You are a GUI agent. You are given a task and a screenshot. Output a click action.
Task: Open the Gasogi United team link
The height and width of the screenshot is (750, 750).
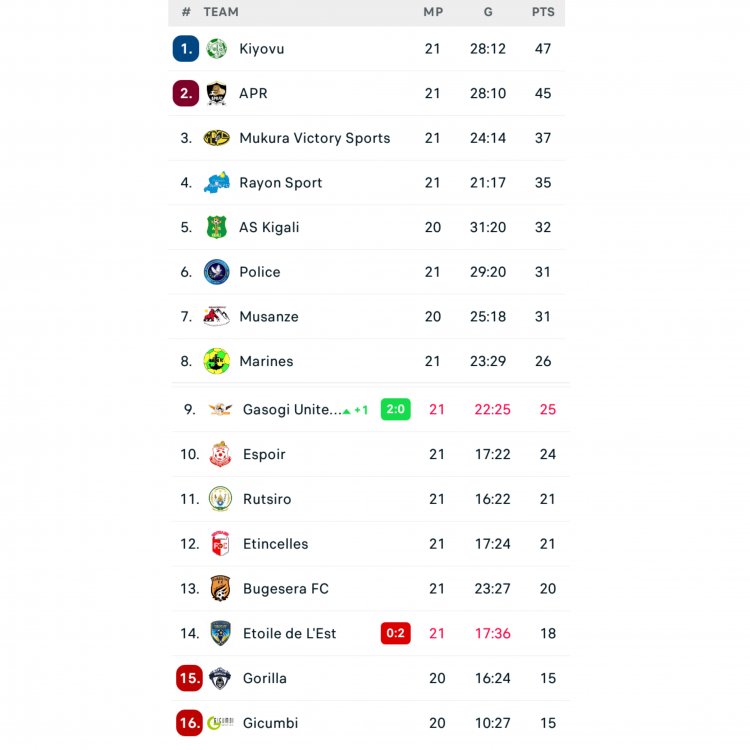[x=292, y=410]
